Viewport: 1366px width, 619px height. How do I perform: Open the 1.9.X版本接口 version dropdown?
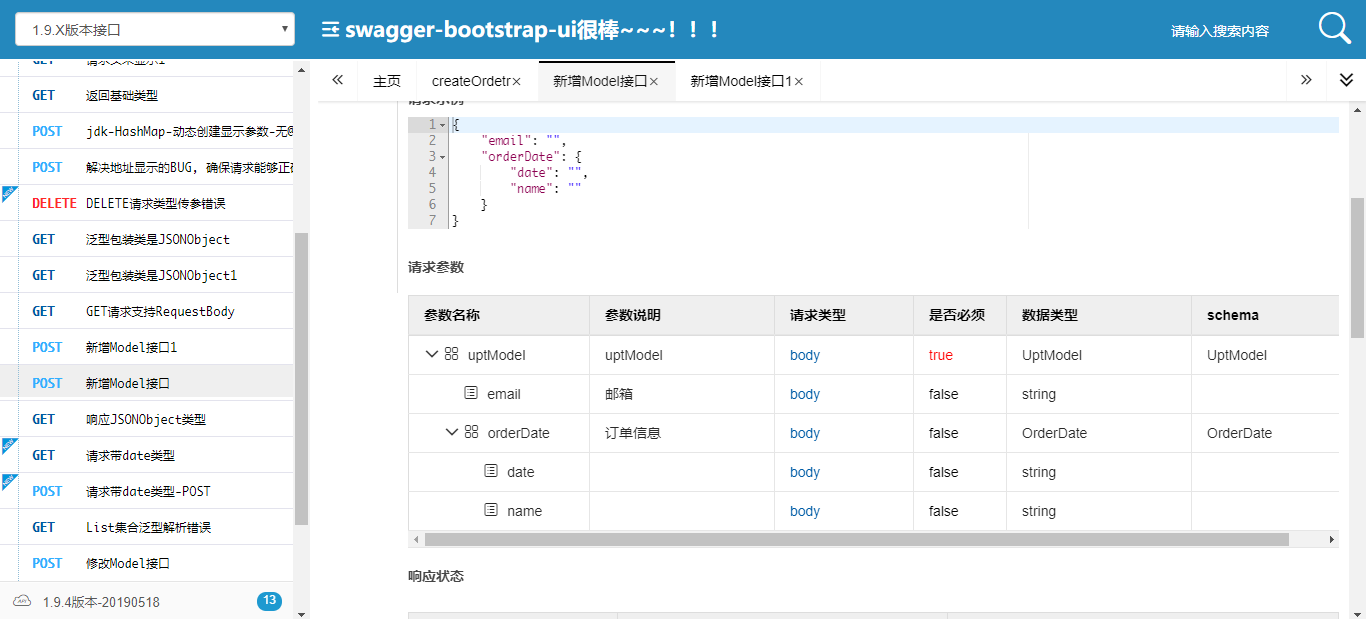click(155, 30)
